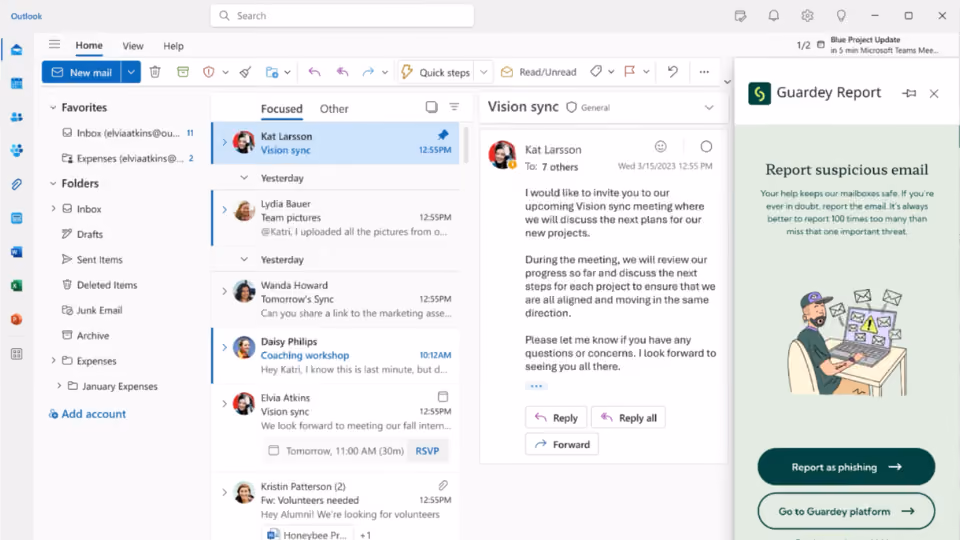Switch to the View tab
The width and height of the screenshot is (960, 540).
click(x=133, y=46)
